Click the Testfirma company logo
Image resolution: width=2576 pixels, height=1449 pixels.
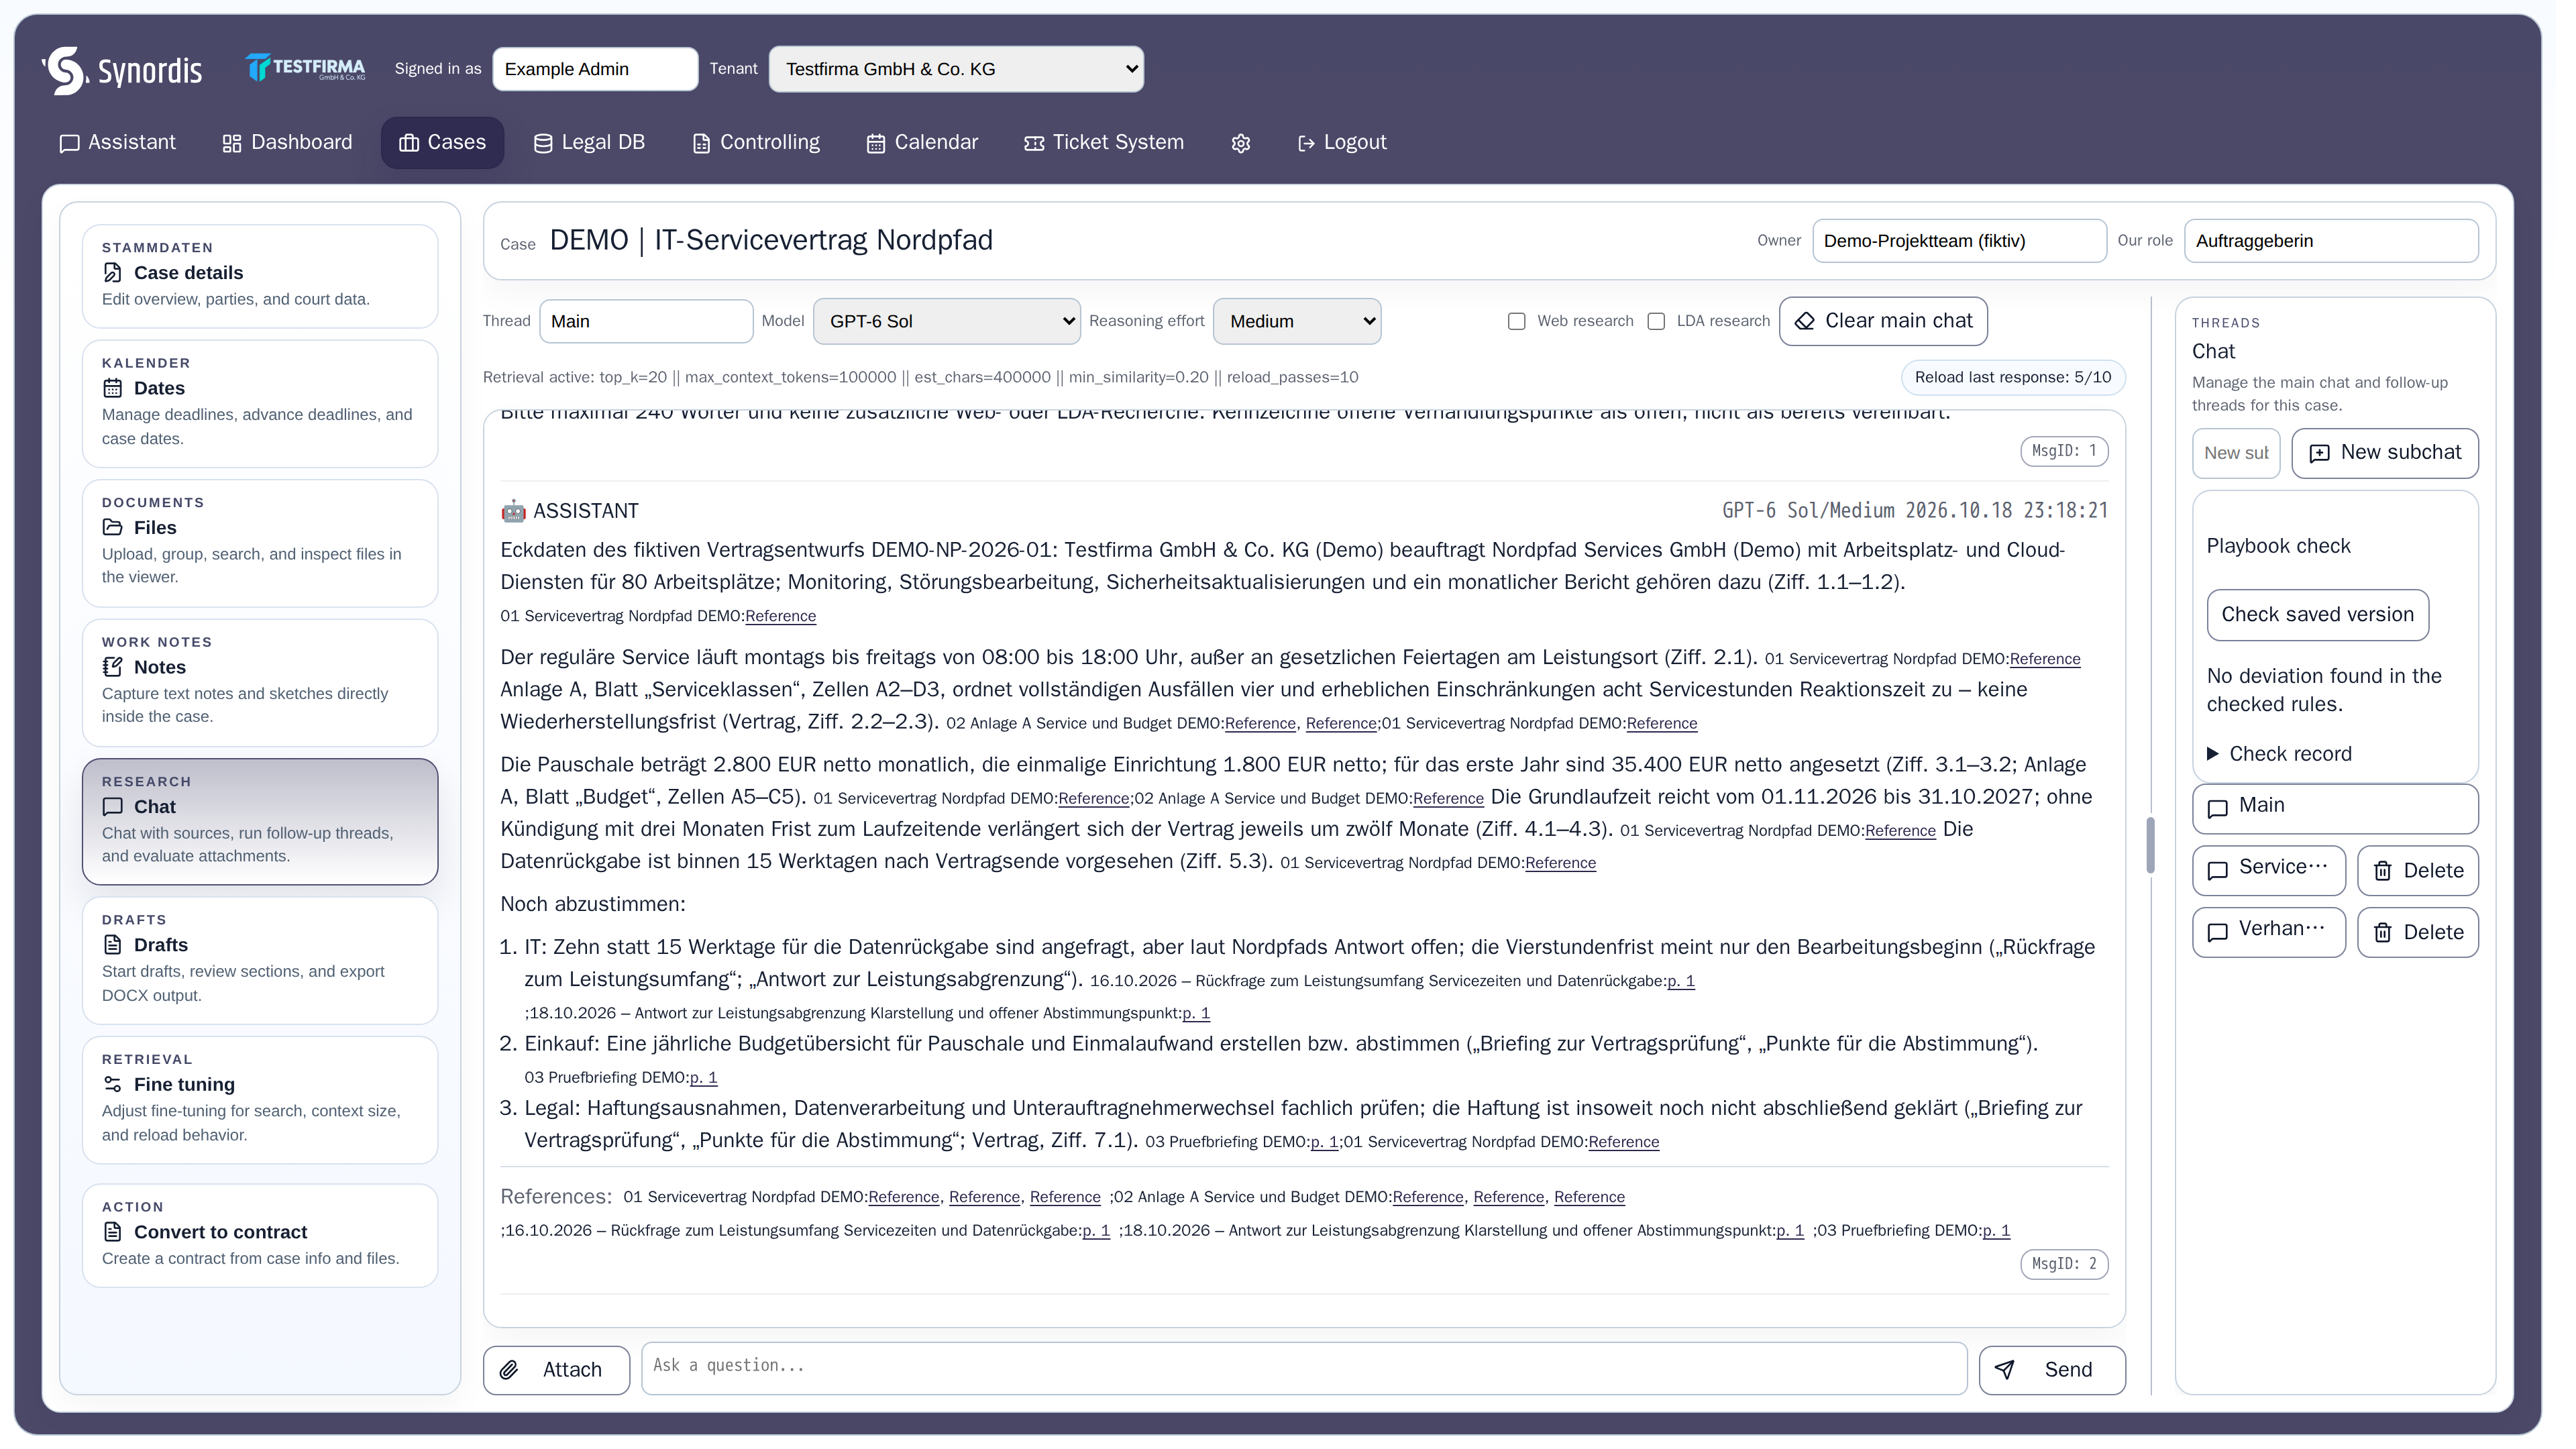coord(307,68)
